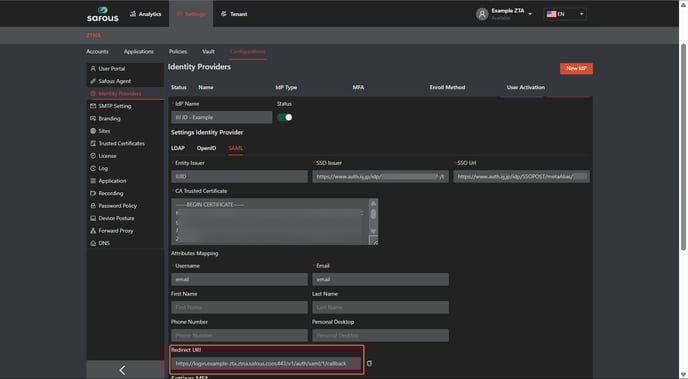Viewport: 688px width, 379px height.
Task: Click the user avatar icon
Action: click(482, 14)
